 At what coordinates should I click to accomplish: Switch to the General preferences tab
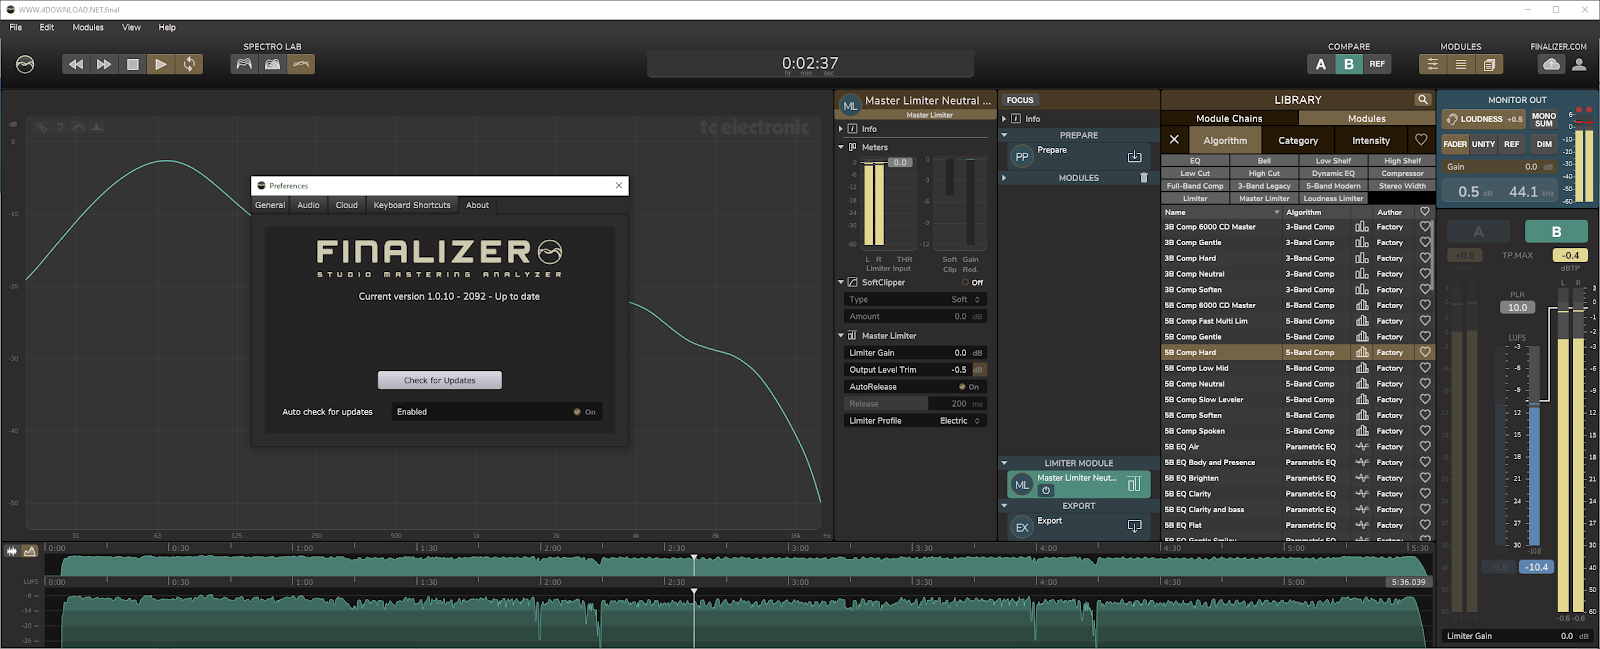(270, 205)
